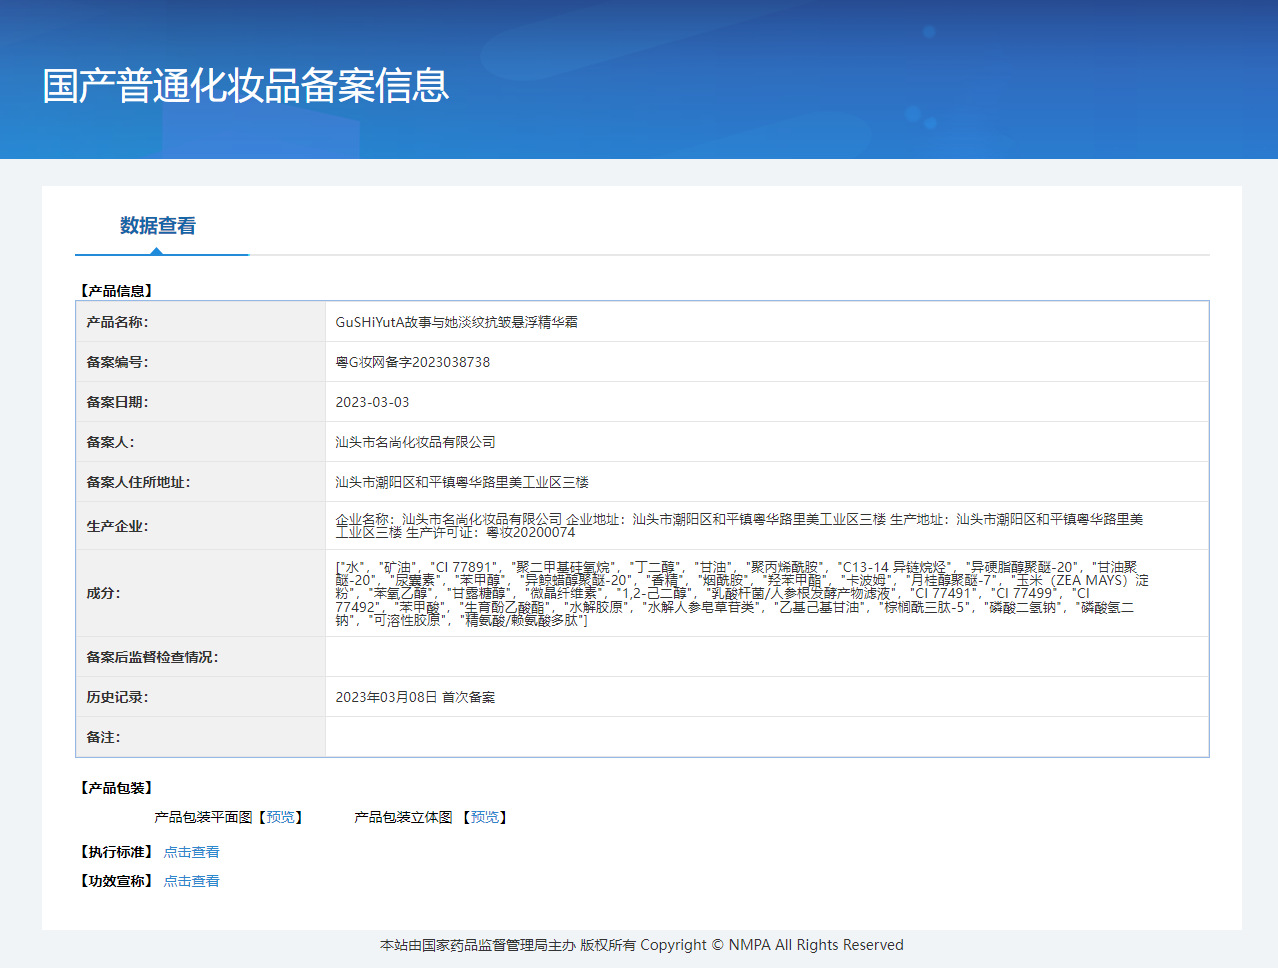Click the 【产品信息】 section heading
Screen dimensions: 1278x968
click(x=116, y=291)
